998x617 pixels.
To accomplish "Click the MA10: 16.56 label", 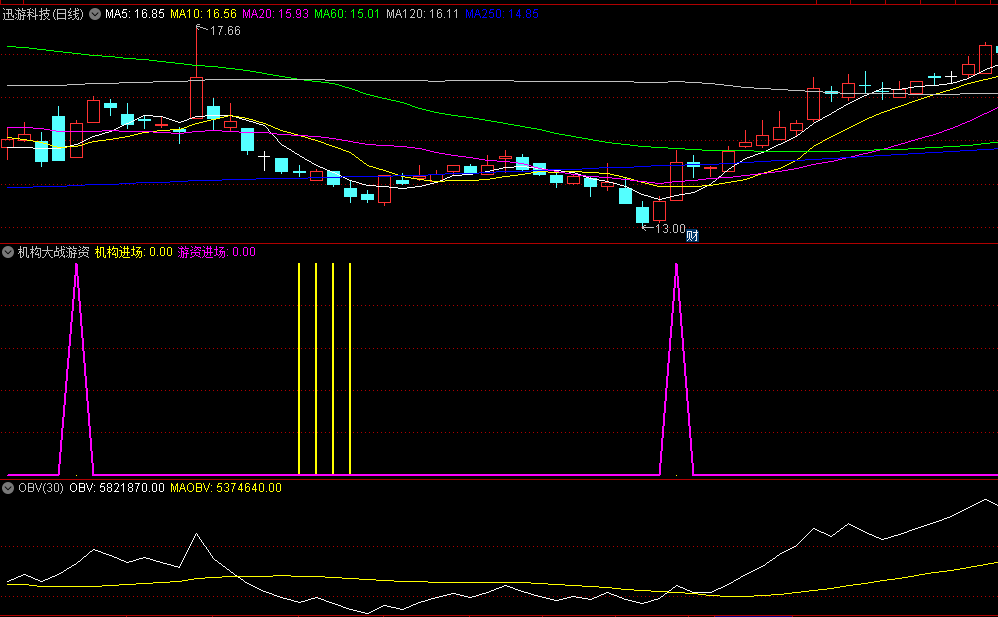I will [x=203, y=14].
